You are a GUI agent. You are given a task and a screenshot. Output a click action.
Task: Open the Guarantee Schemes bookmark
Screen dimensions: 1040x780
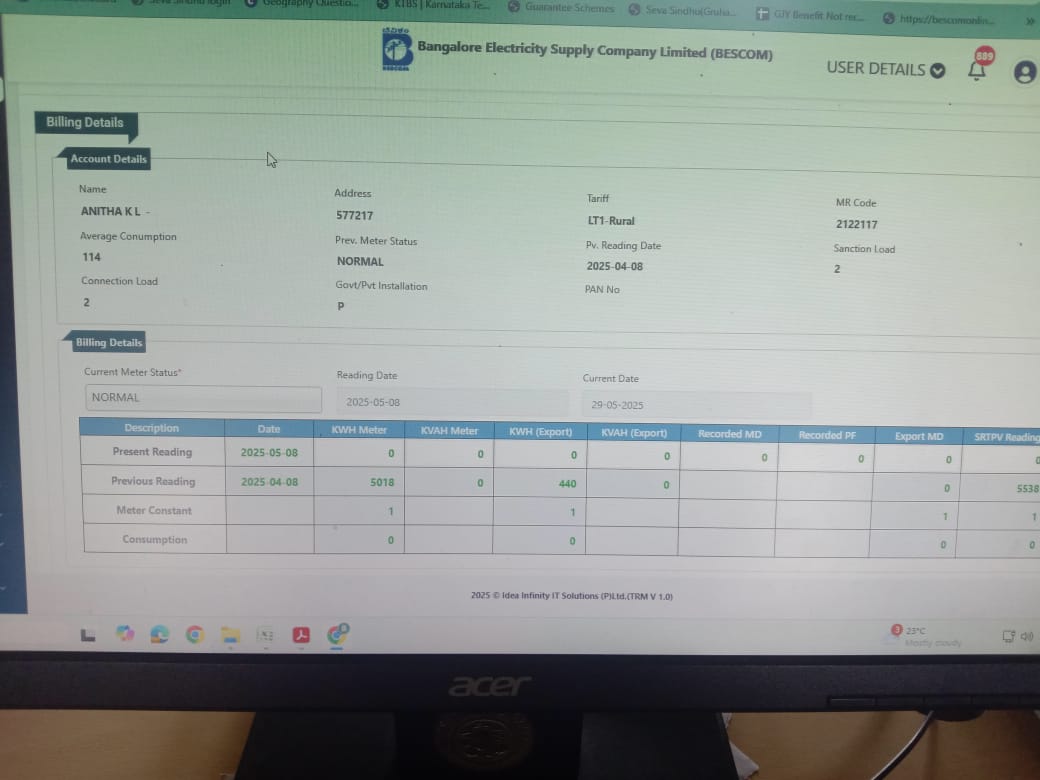(x=562, y=7)
